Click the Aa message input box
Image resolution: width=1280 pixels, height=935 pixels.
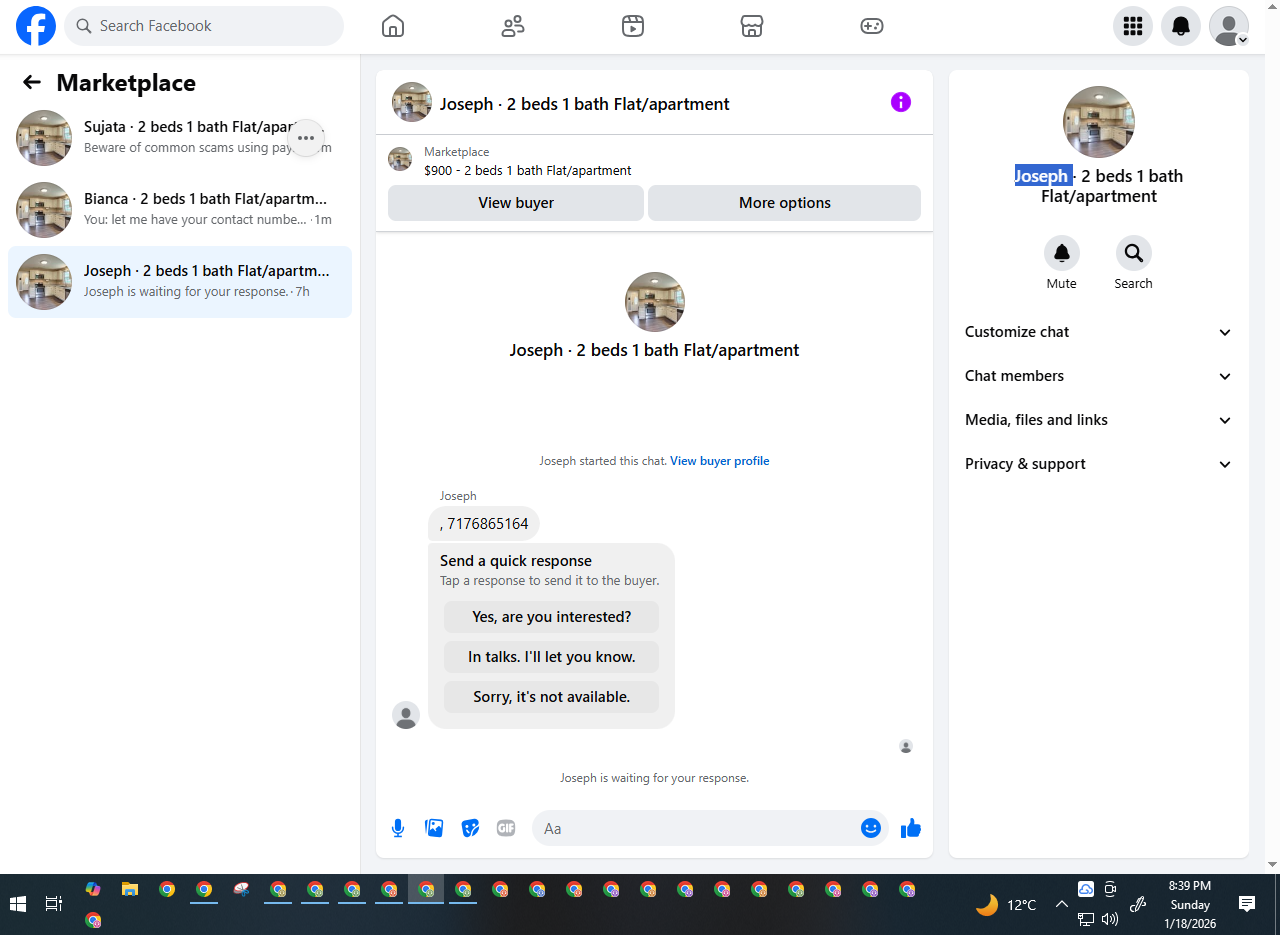coord(697,828)
